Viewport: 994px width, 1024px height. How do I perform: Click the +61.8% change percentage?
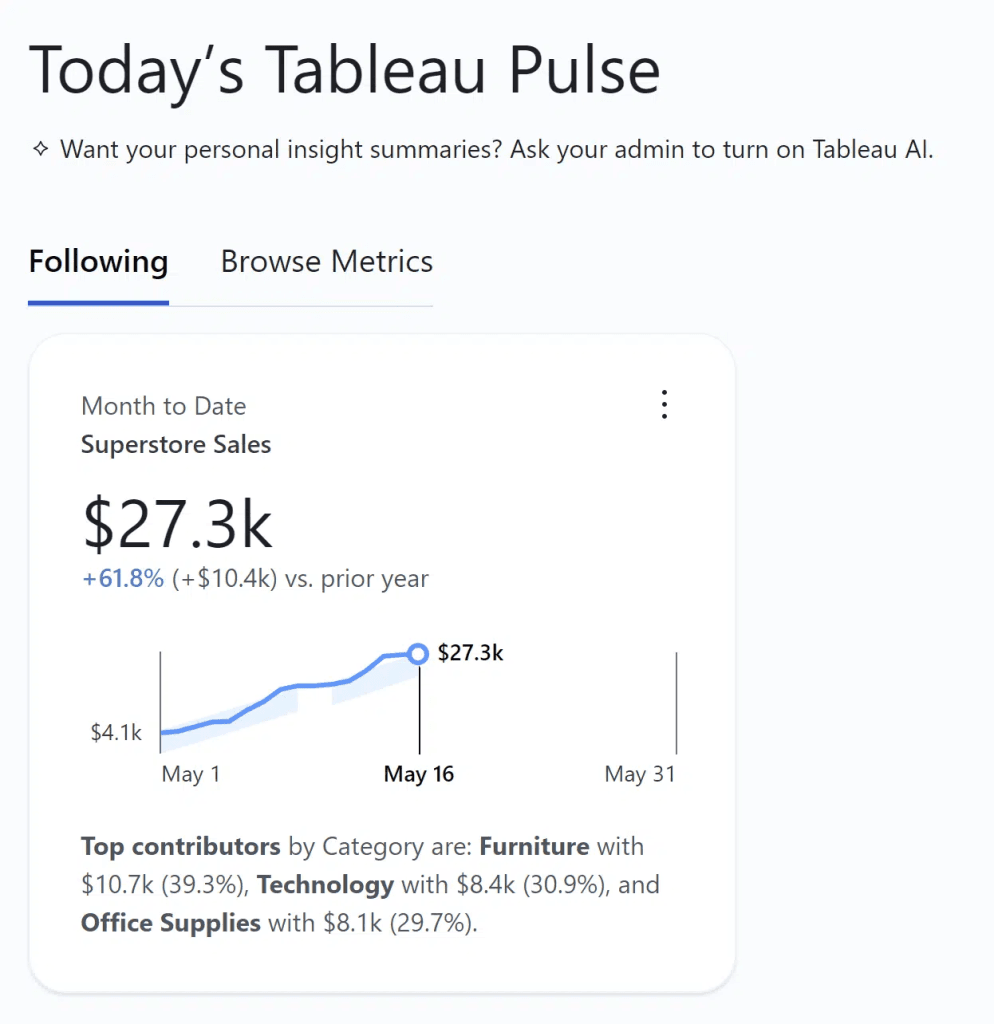tap(122, 579)
